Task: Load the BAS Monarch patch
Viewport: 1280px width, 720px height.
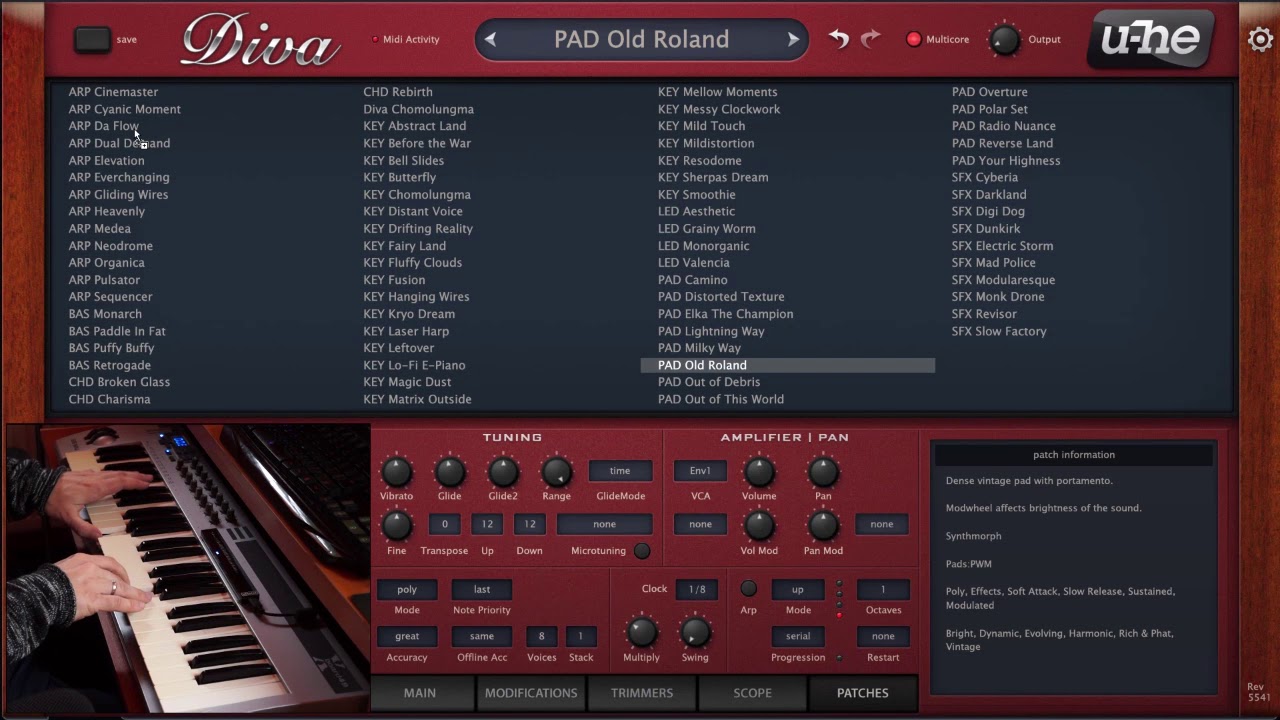Action: (x=105, y=314)
